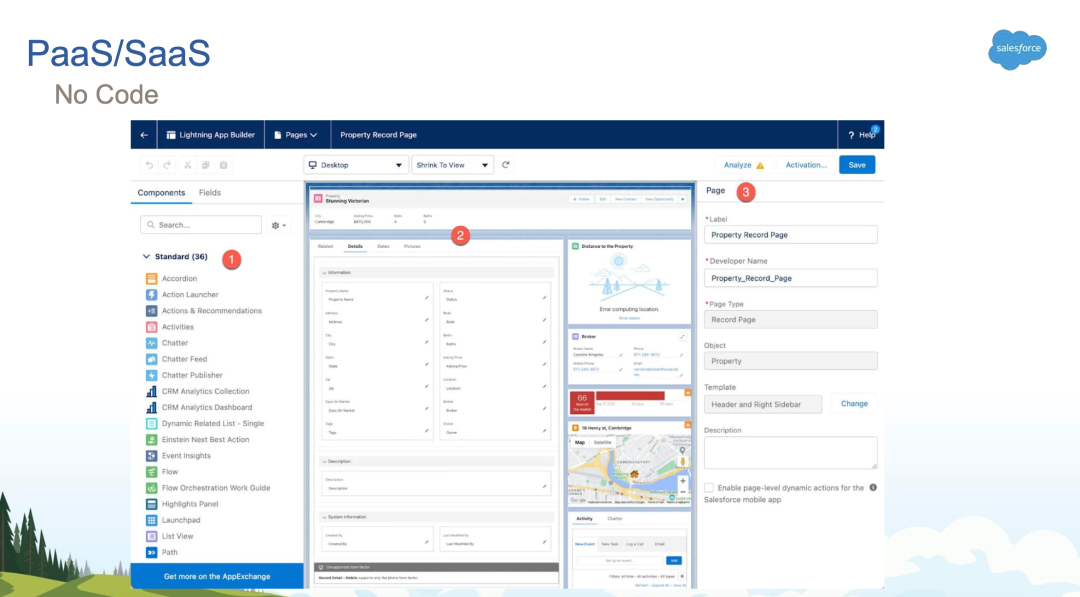This screenshot has height=597, width=1080.
Task: Open the Chatter tab beside Activity
Action: pos(614,519)
